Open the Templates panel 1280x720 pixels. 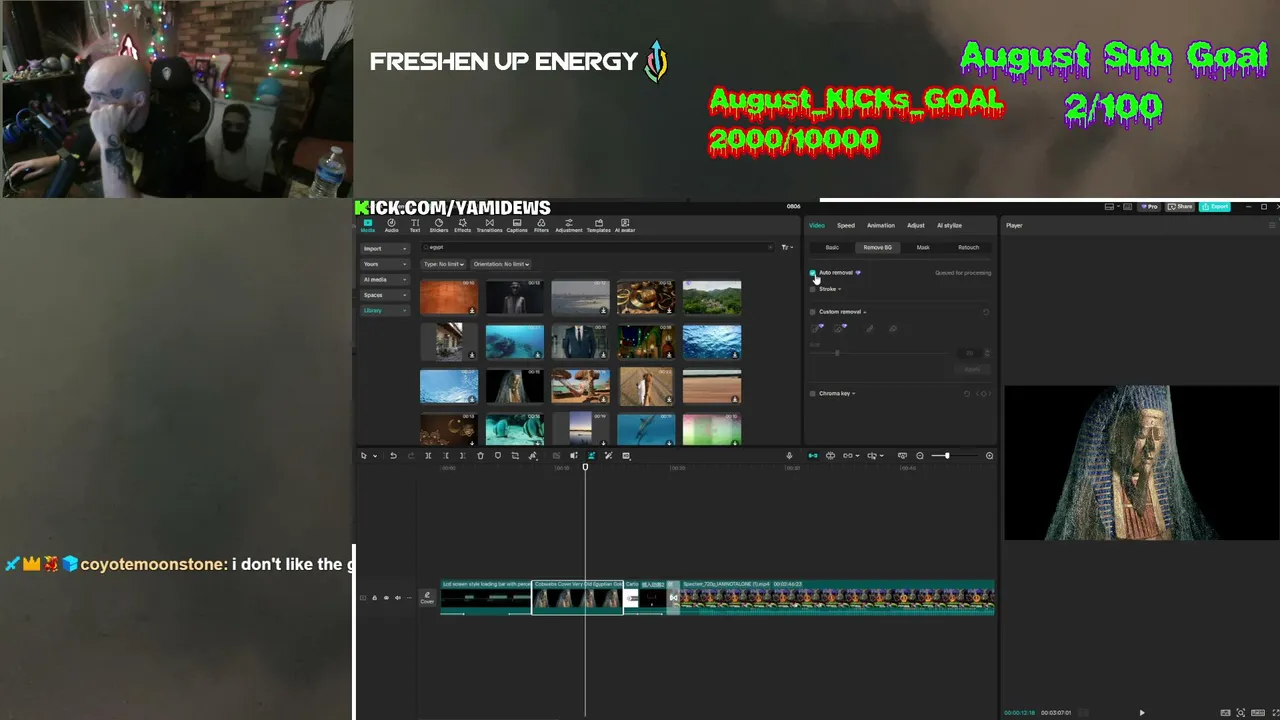(x=598, y=225)
